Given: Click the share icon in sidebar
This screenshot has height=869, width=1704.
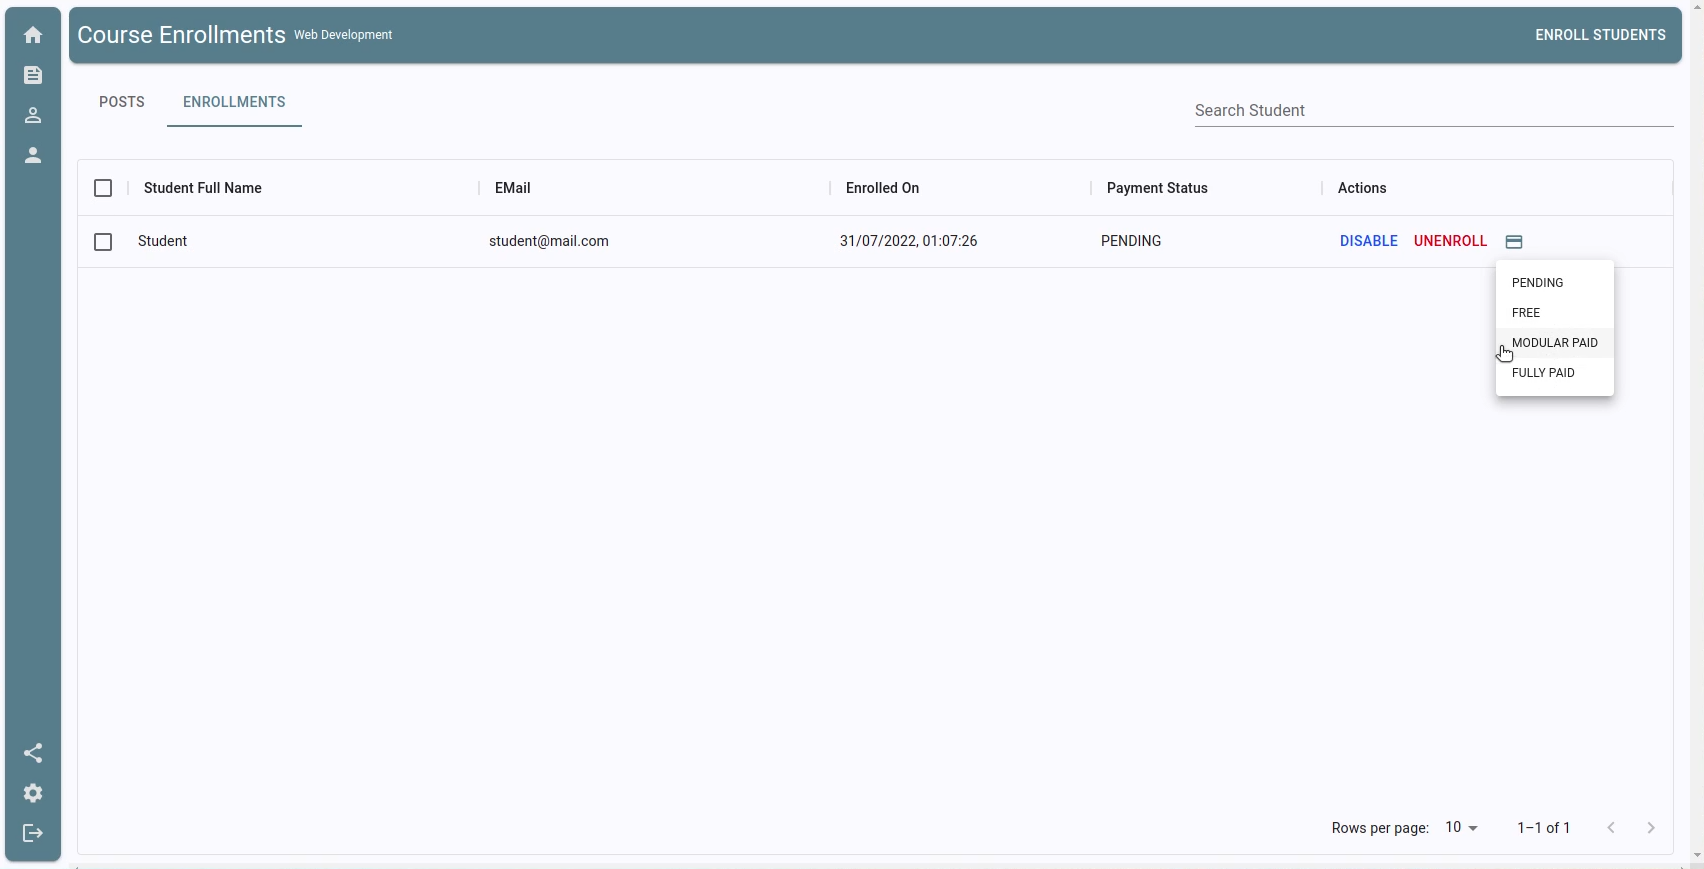Looking at the screenshot, I should tap(33, 753).
